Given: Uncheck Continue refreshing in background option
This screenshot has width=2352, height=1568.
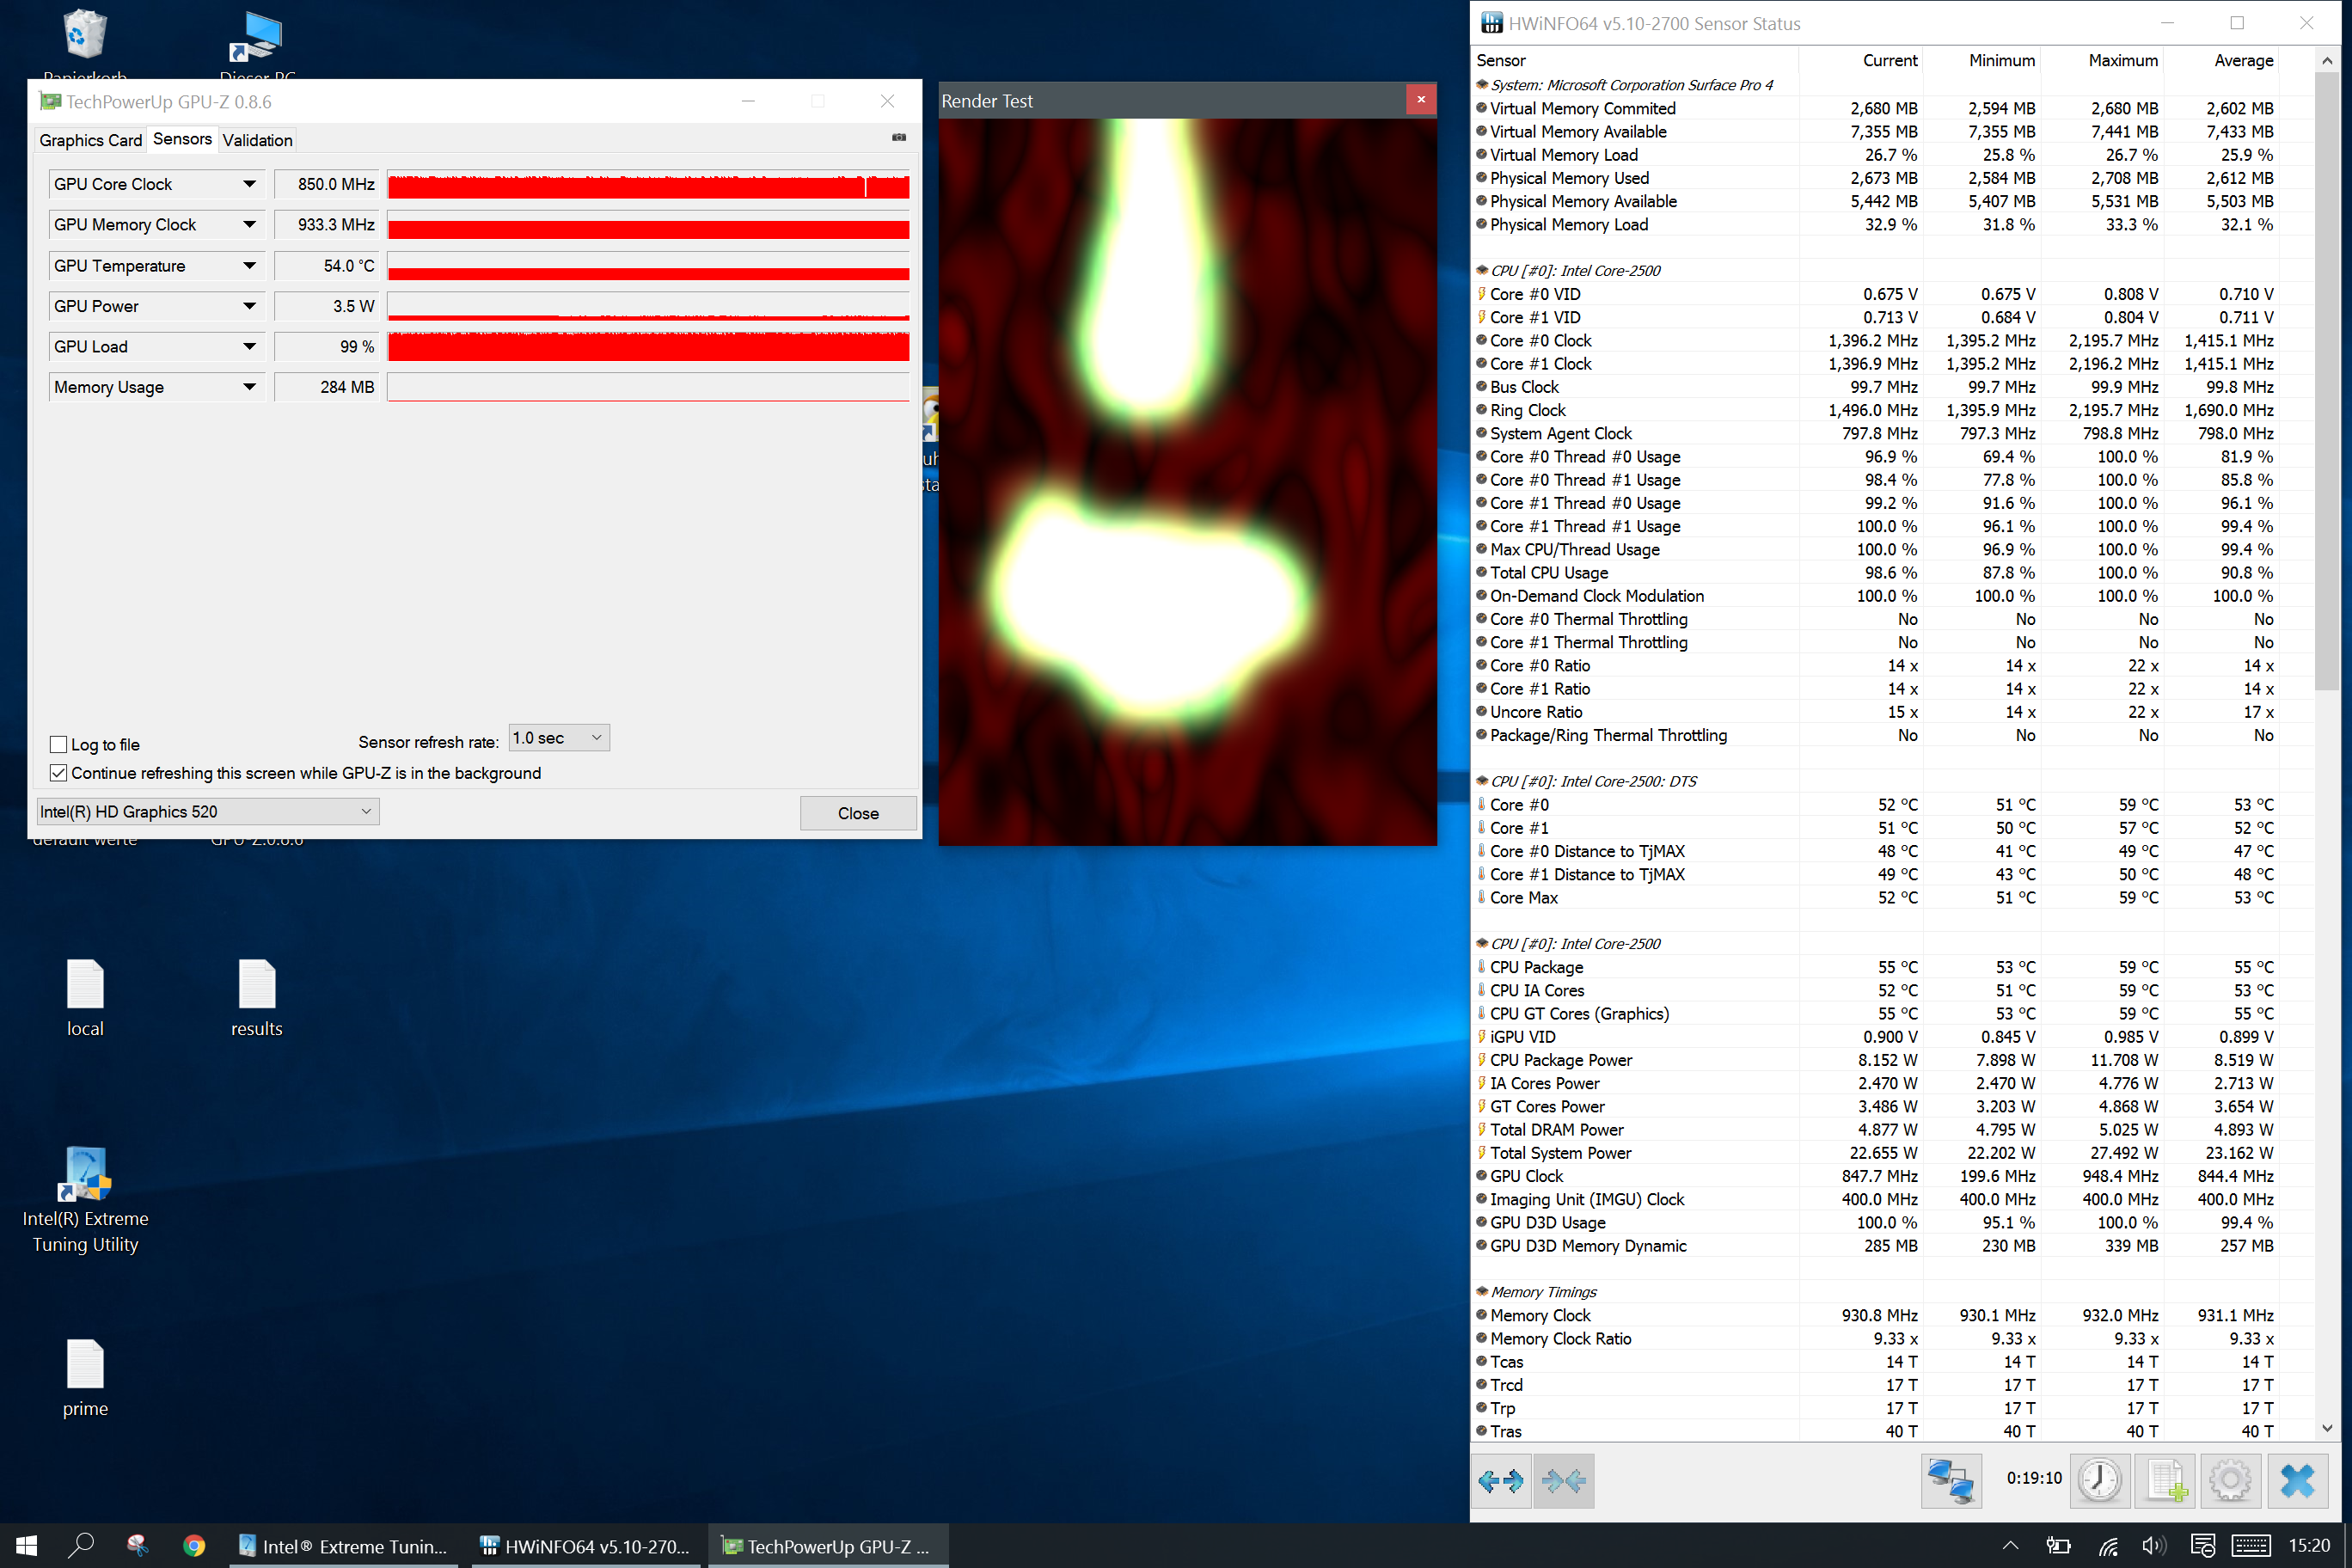Looking at the screenshot, I should (x=59, y=773).
